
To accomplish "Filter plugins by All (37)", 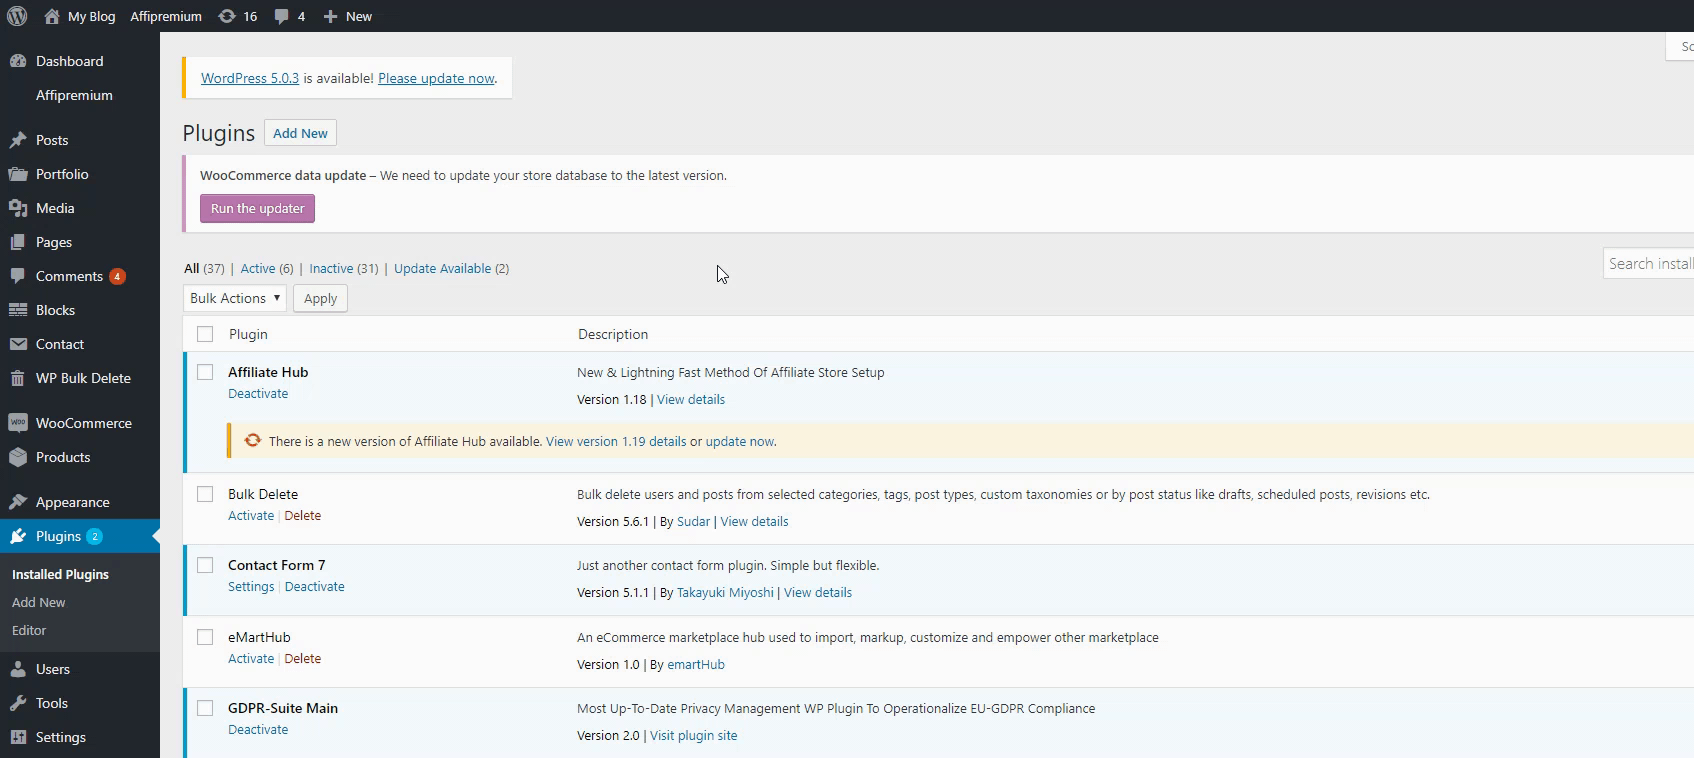I will tap(204, 268).
